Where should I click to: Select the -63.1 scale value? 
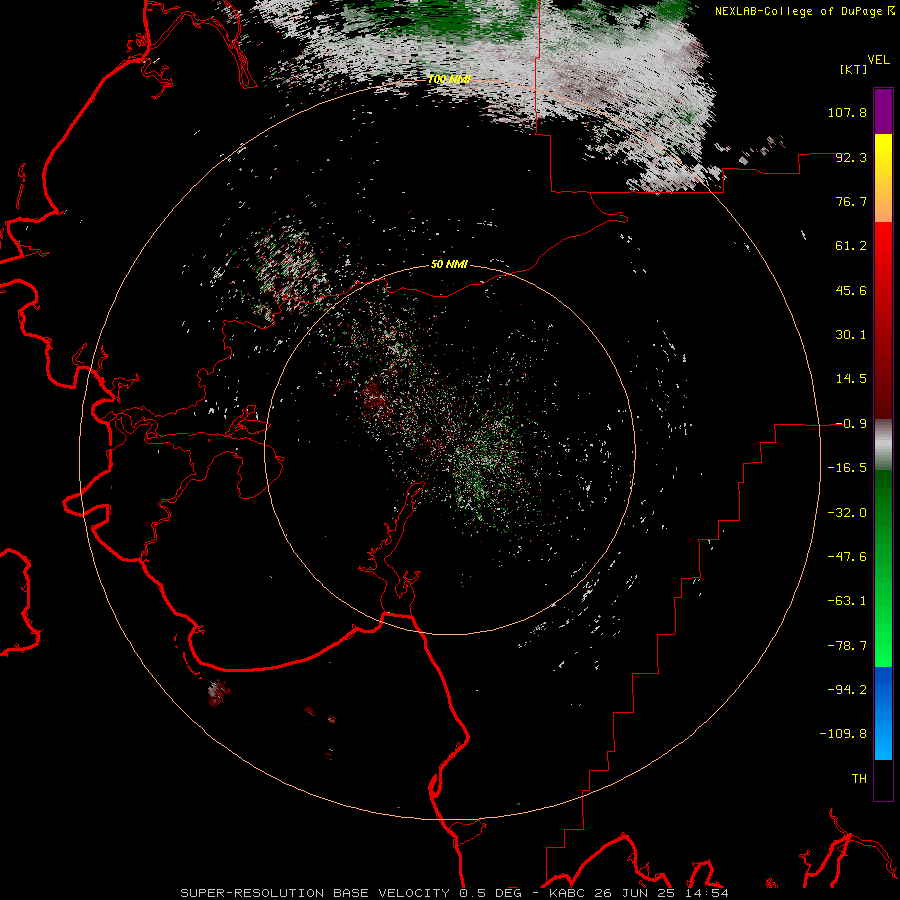click(x=847, y=601)
